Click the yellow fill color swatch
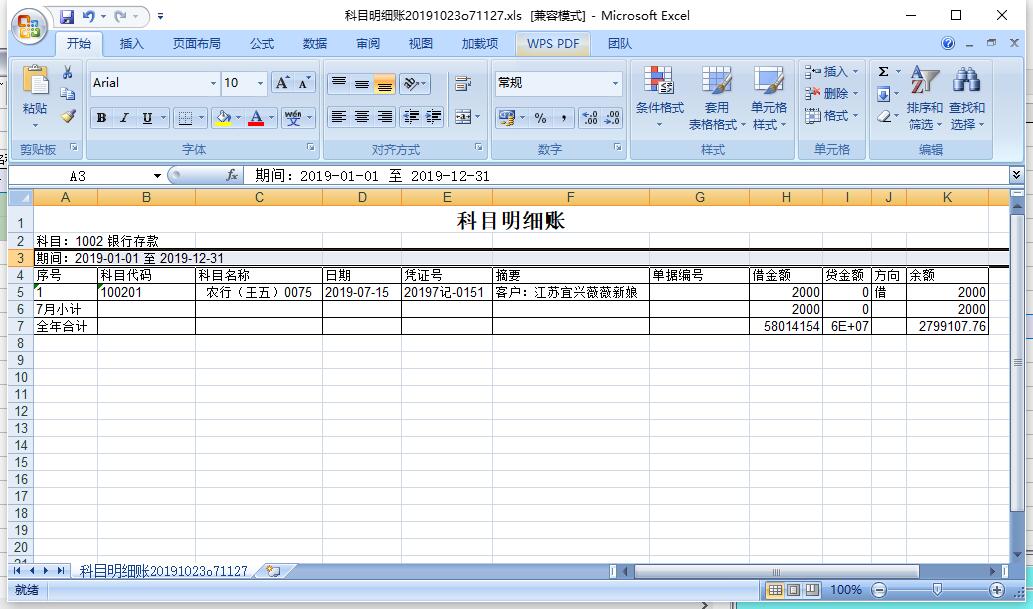Viewport: 1033px width, 609px height. point(222,118)
